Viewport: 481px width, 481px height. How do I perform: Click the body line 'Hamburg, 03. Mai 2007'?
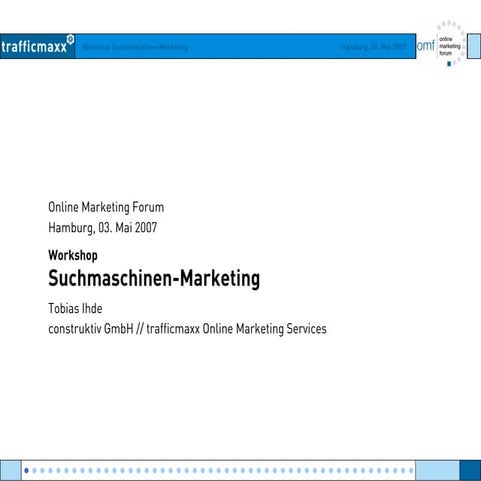pos(103,228)
